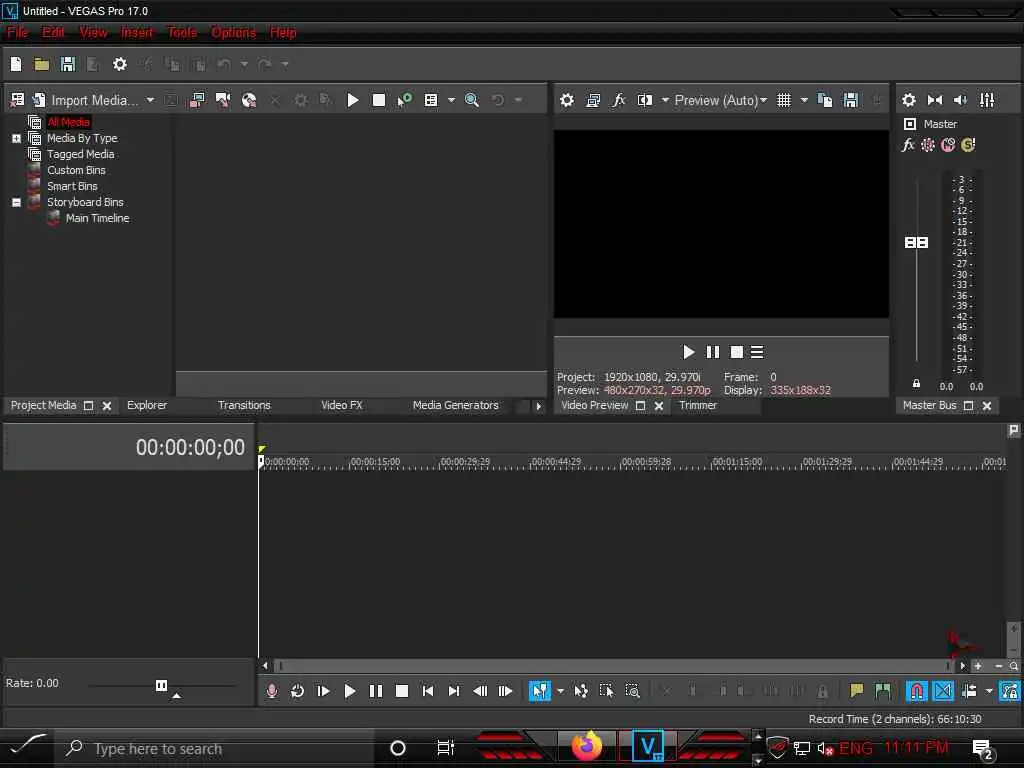Image resolution: width=1024 pixels, height=768 pixels.
Task: Click the search media magnifier icon
Action: [x=472, y=100]
